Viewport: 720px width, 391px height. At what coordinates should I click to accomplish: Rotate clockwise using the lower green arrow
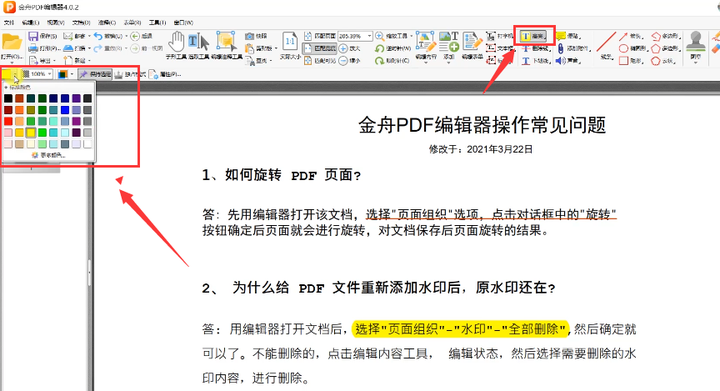pos(379,61)
